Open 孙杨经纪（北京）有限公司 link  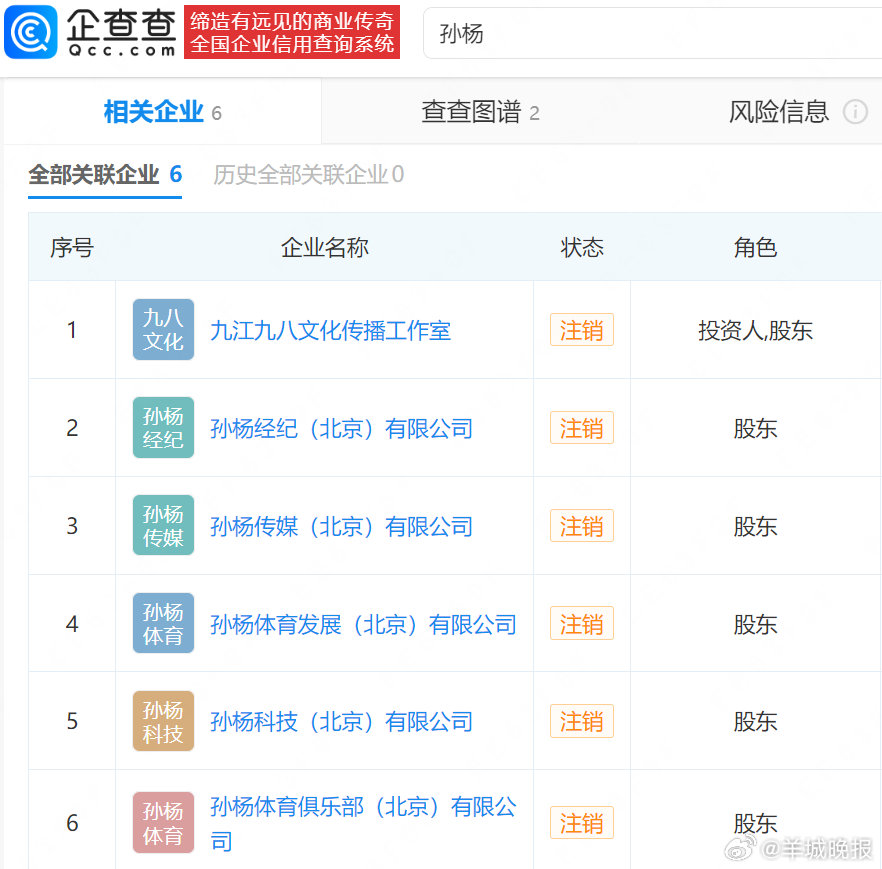coord(341,429)
